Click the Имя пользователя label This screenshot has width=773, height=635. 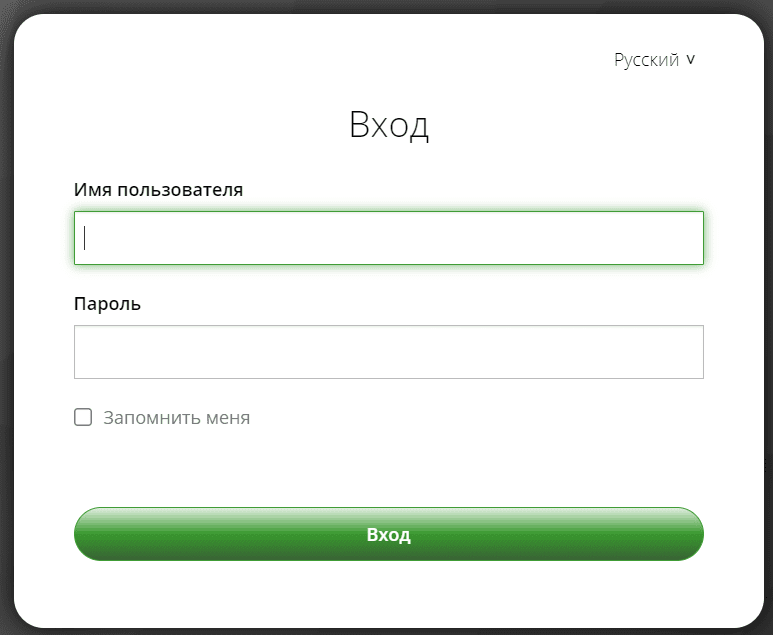(158, 189)
